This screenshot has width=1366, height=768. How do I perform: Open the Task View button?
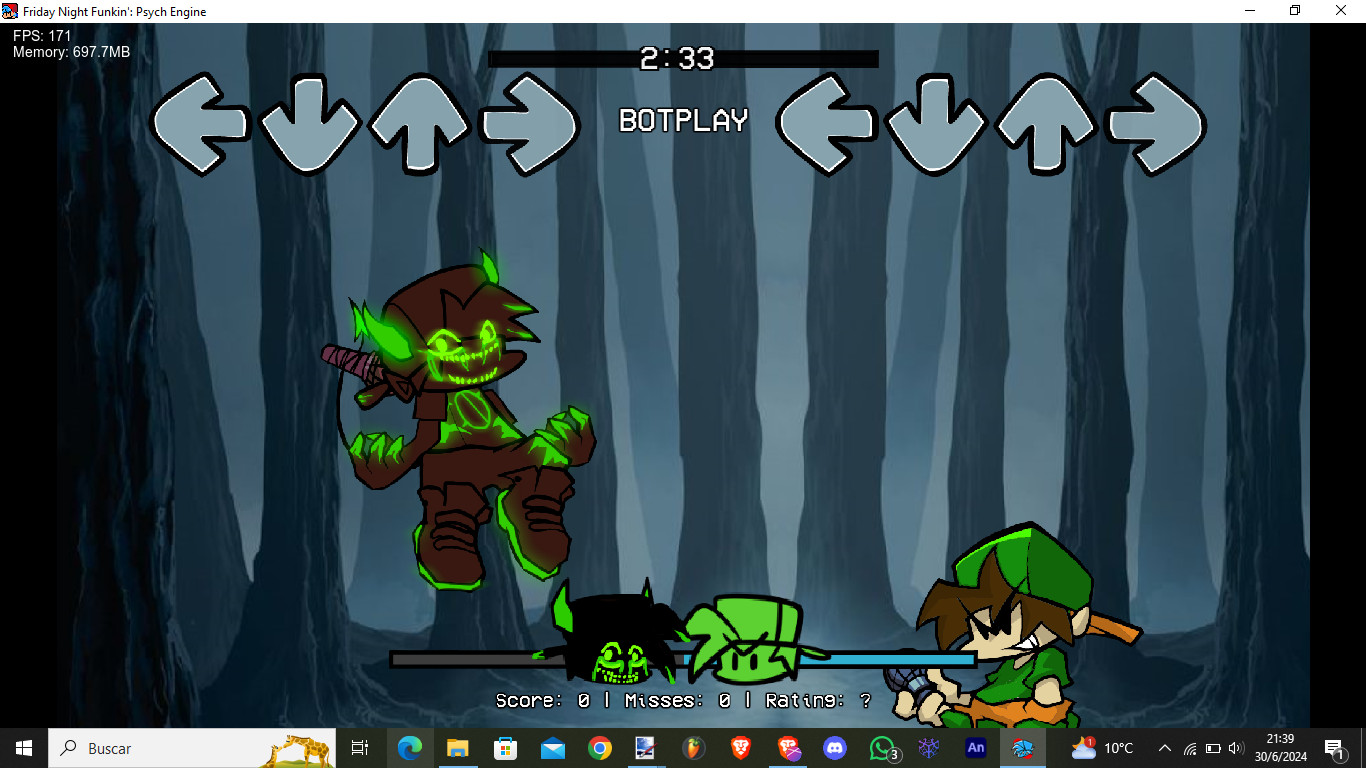(360, 748)
